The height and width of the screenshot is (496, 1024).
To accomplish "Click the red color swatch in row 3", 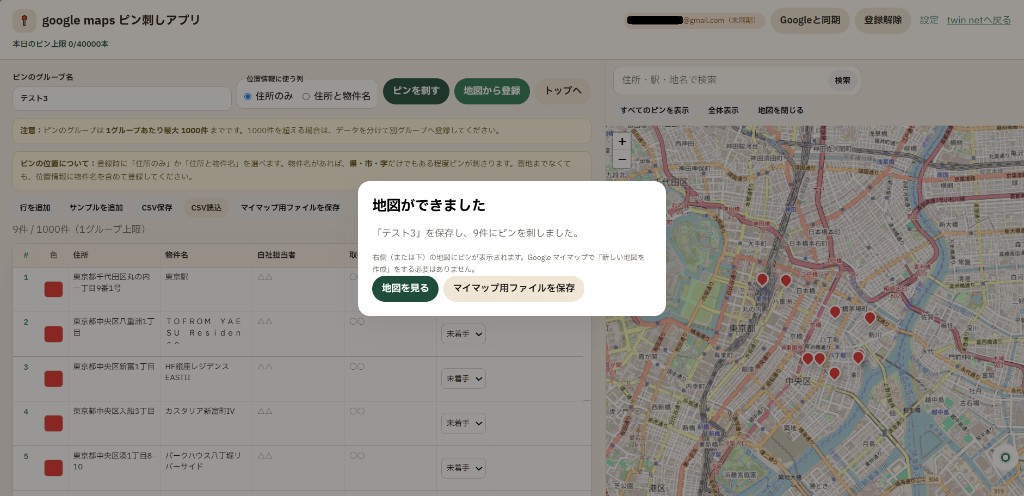I will click(54, 379).
